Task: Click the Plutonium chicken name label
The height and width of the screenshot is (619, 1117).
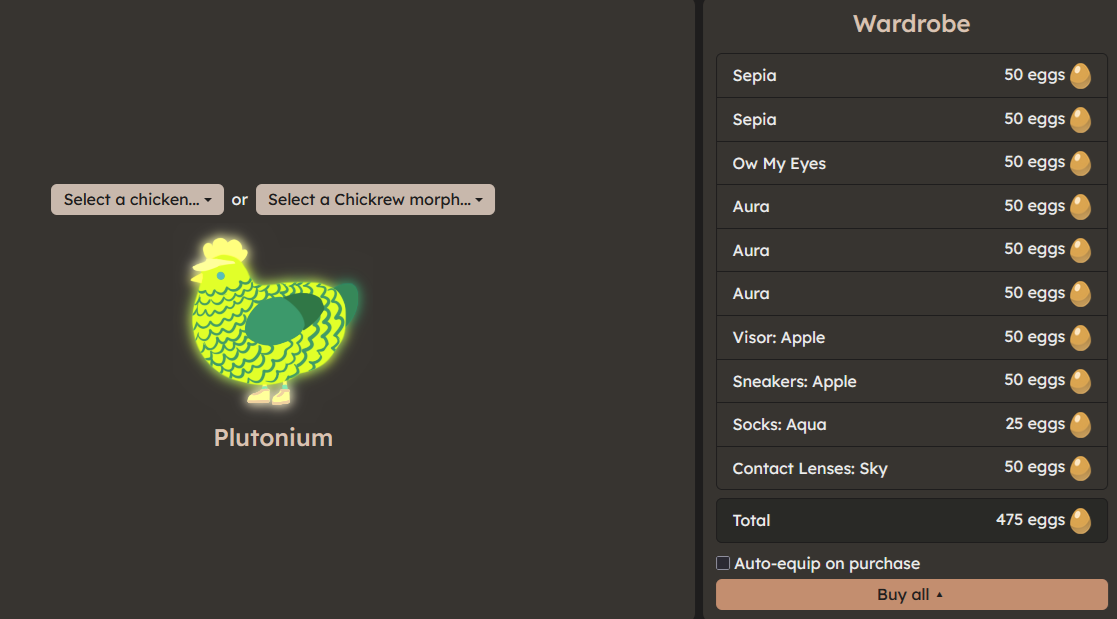Action: point(273,438)
